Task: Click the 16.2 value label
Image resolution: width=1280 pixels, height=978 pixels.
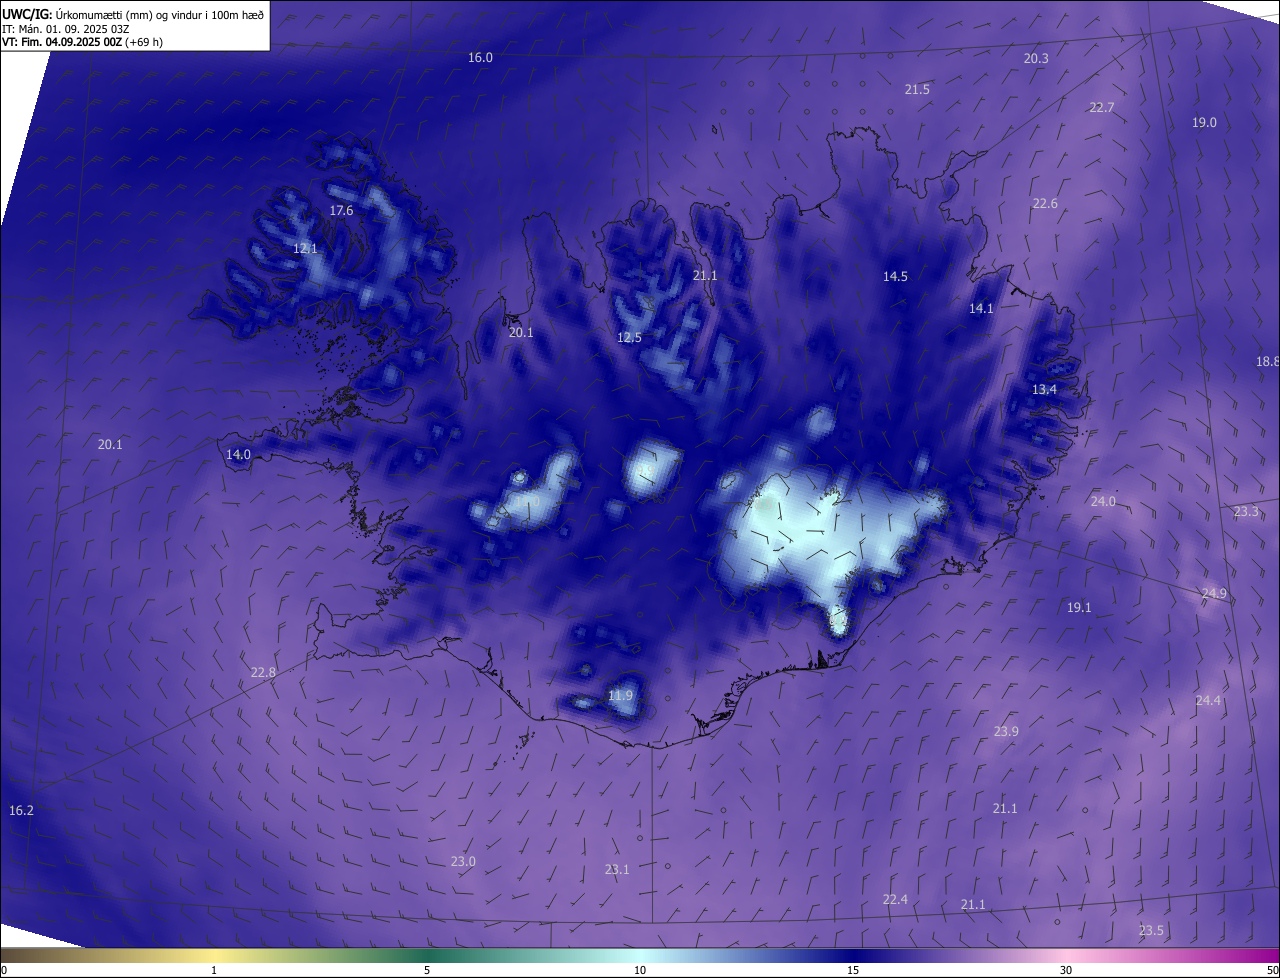Action: [x=21, y=811]
